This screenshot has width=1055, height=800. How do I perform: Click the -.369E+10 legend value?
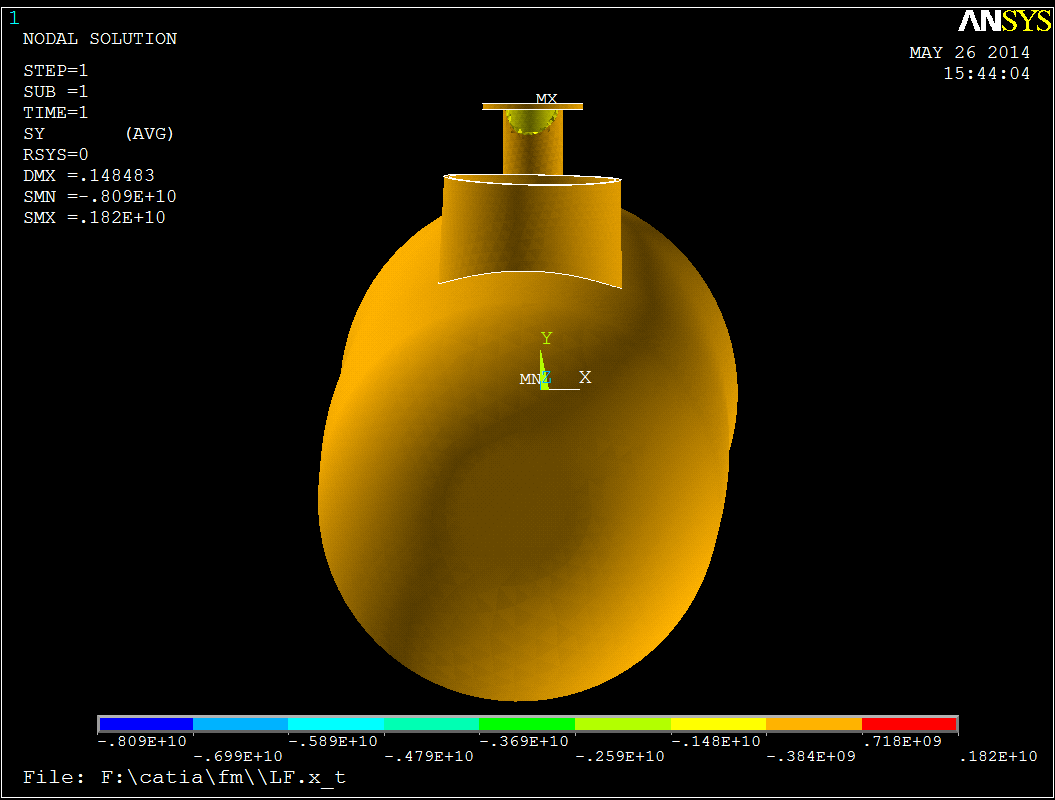524,741
